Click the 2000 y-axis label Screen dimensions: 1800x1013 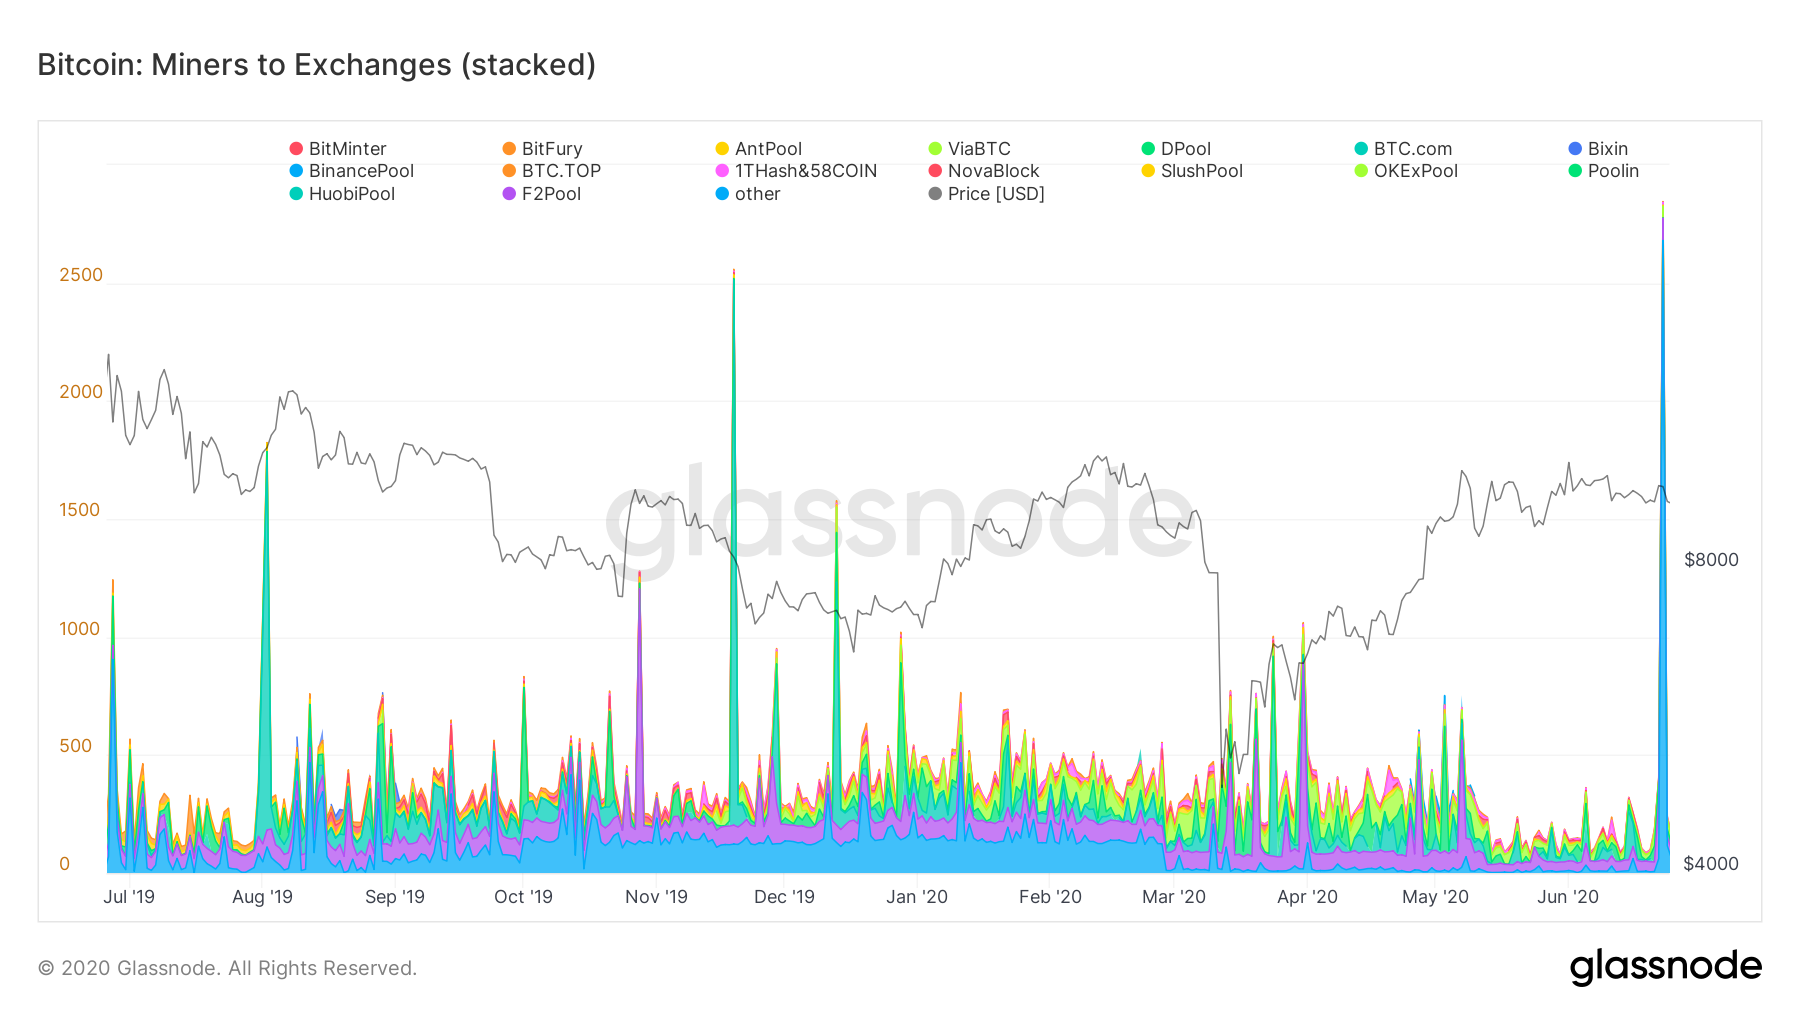click(x=81, y=392)
